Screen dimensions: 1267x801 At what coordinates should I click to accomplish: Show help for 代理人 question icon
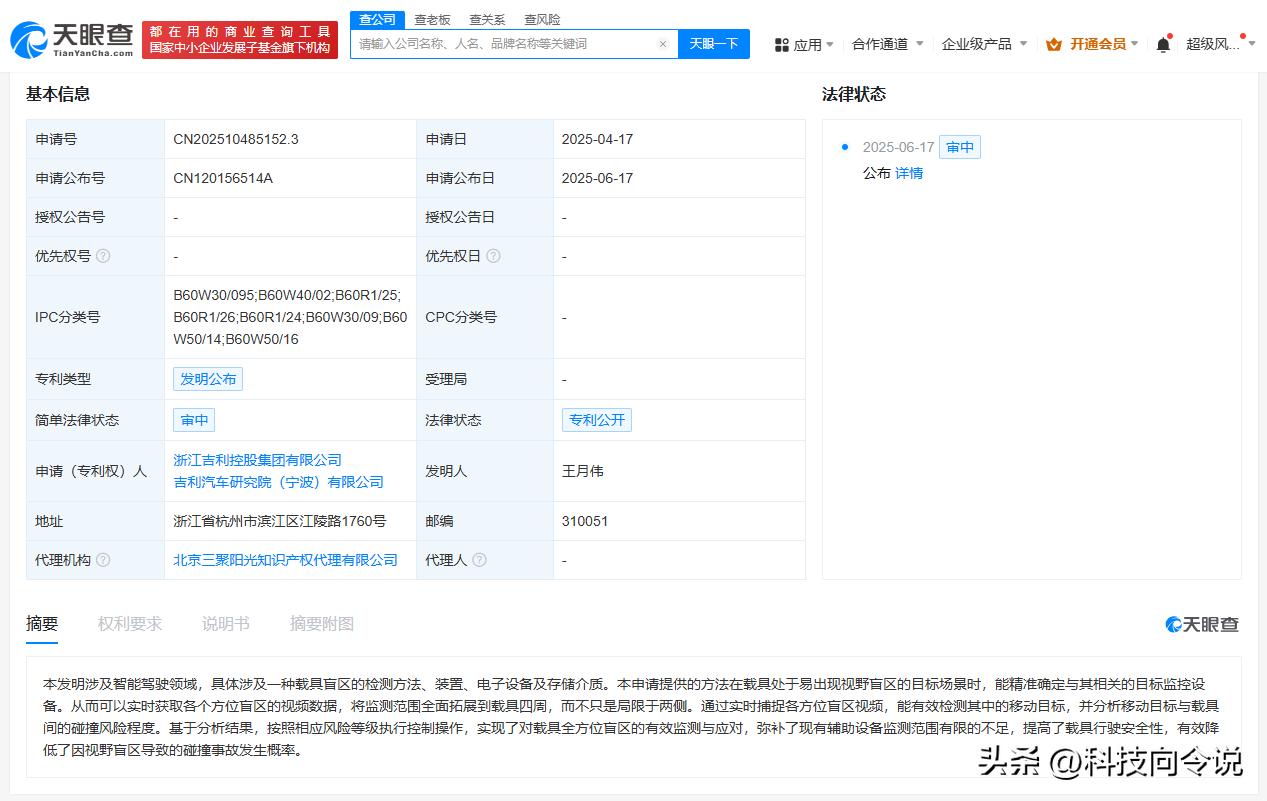479,560
